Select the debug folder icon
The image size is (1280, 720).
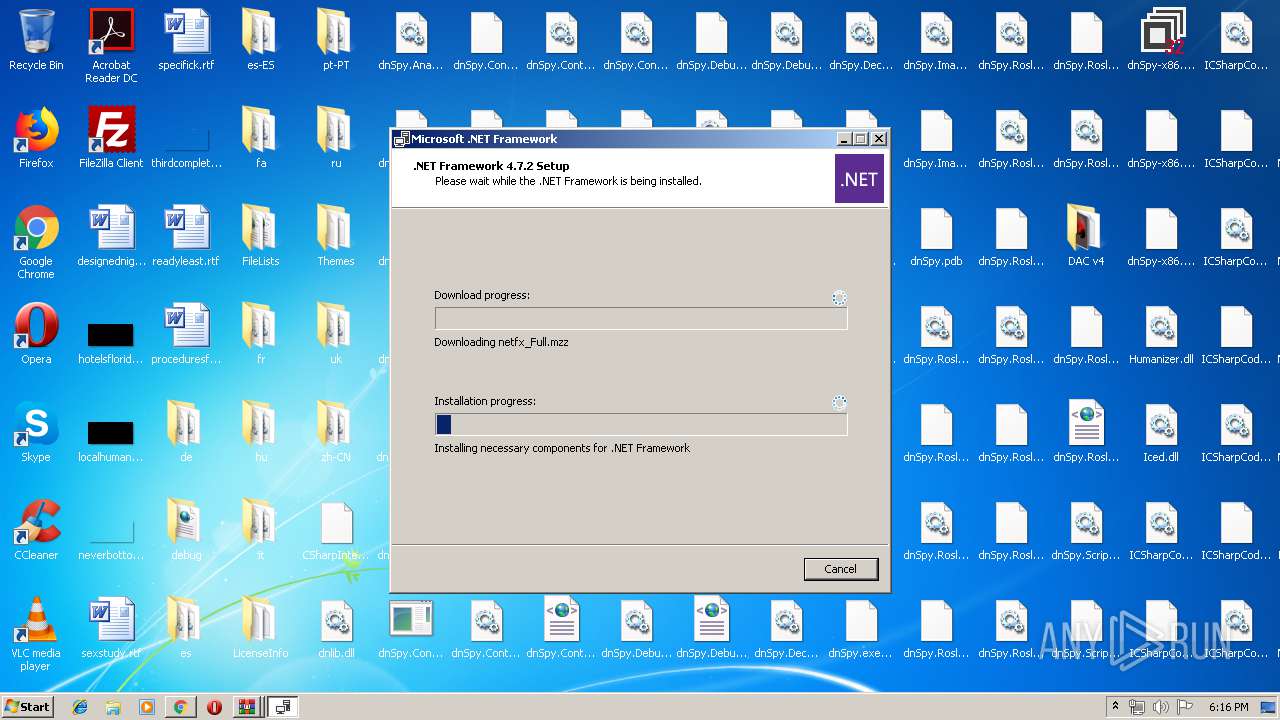186,531
